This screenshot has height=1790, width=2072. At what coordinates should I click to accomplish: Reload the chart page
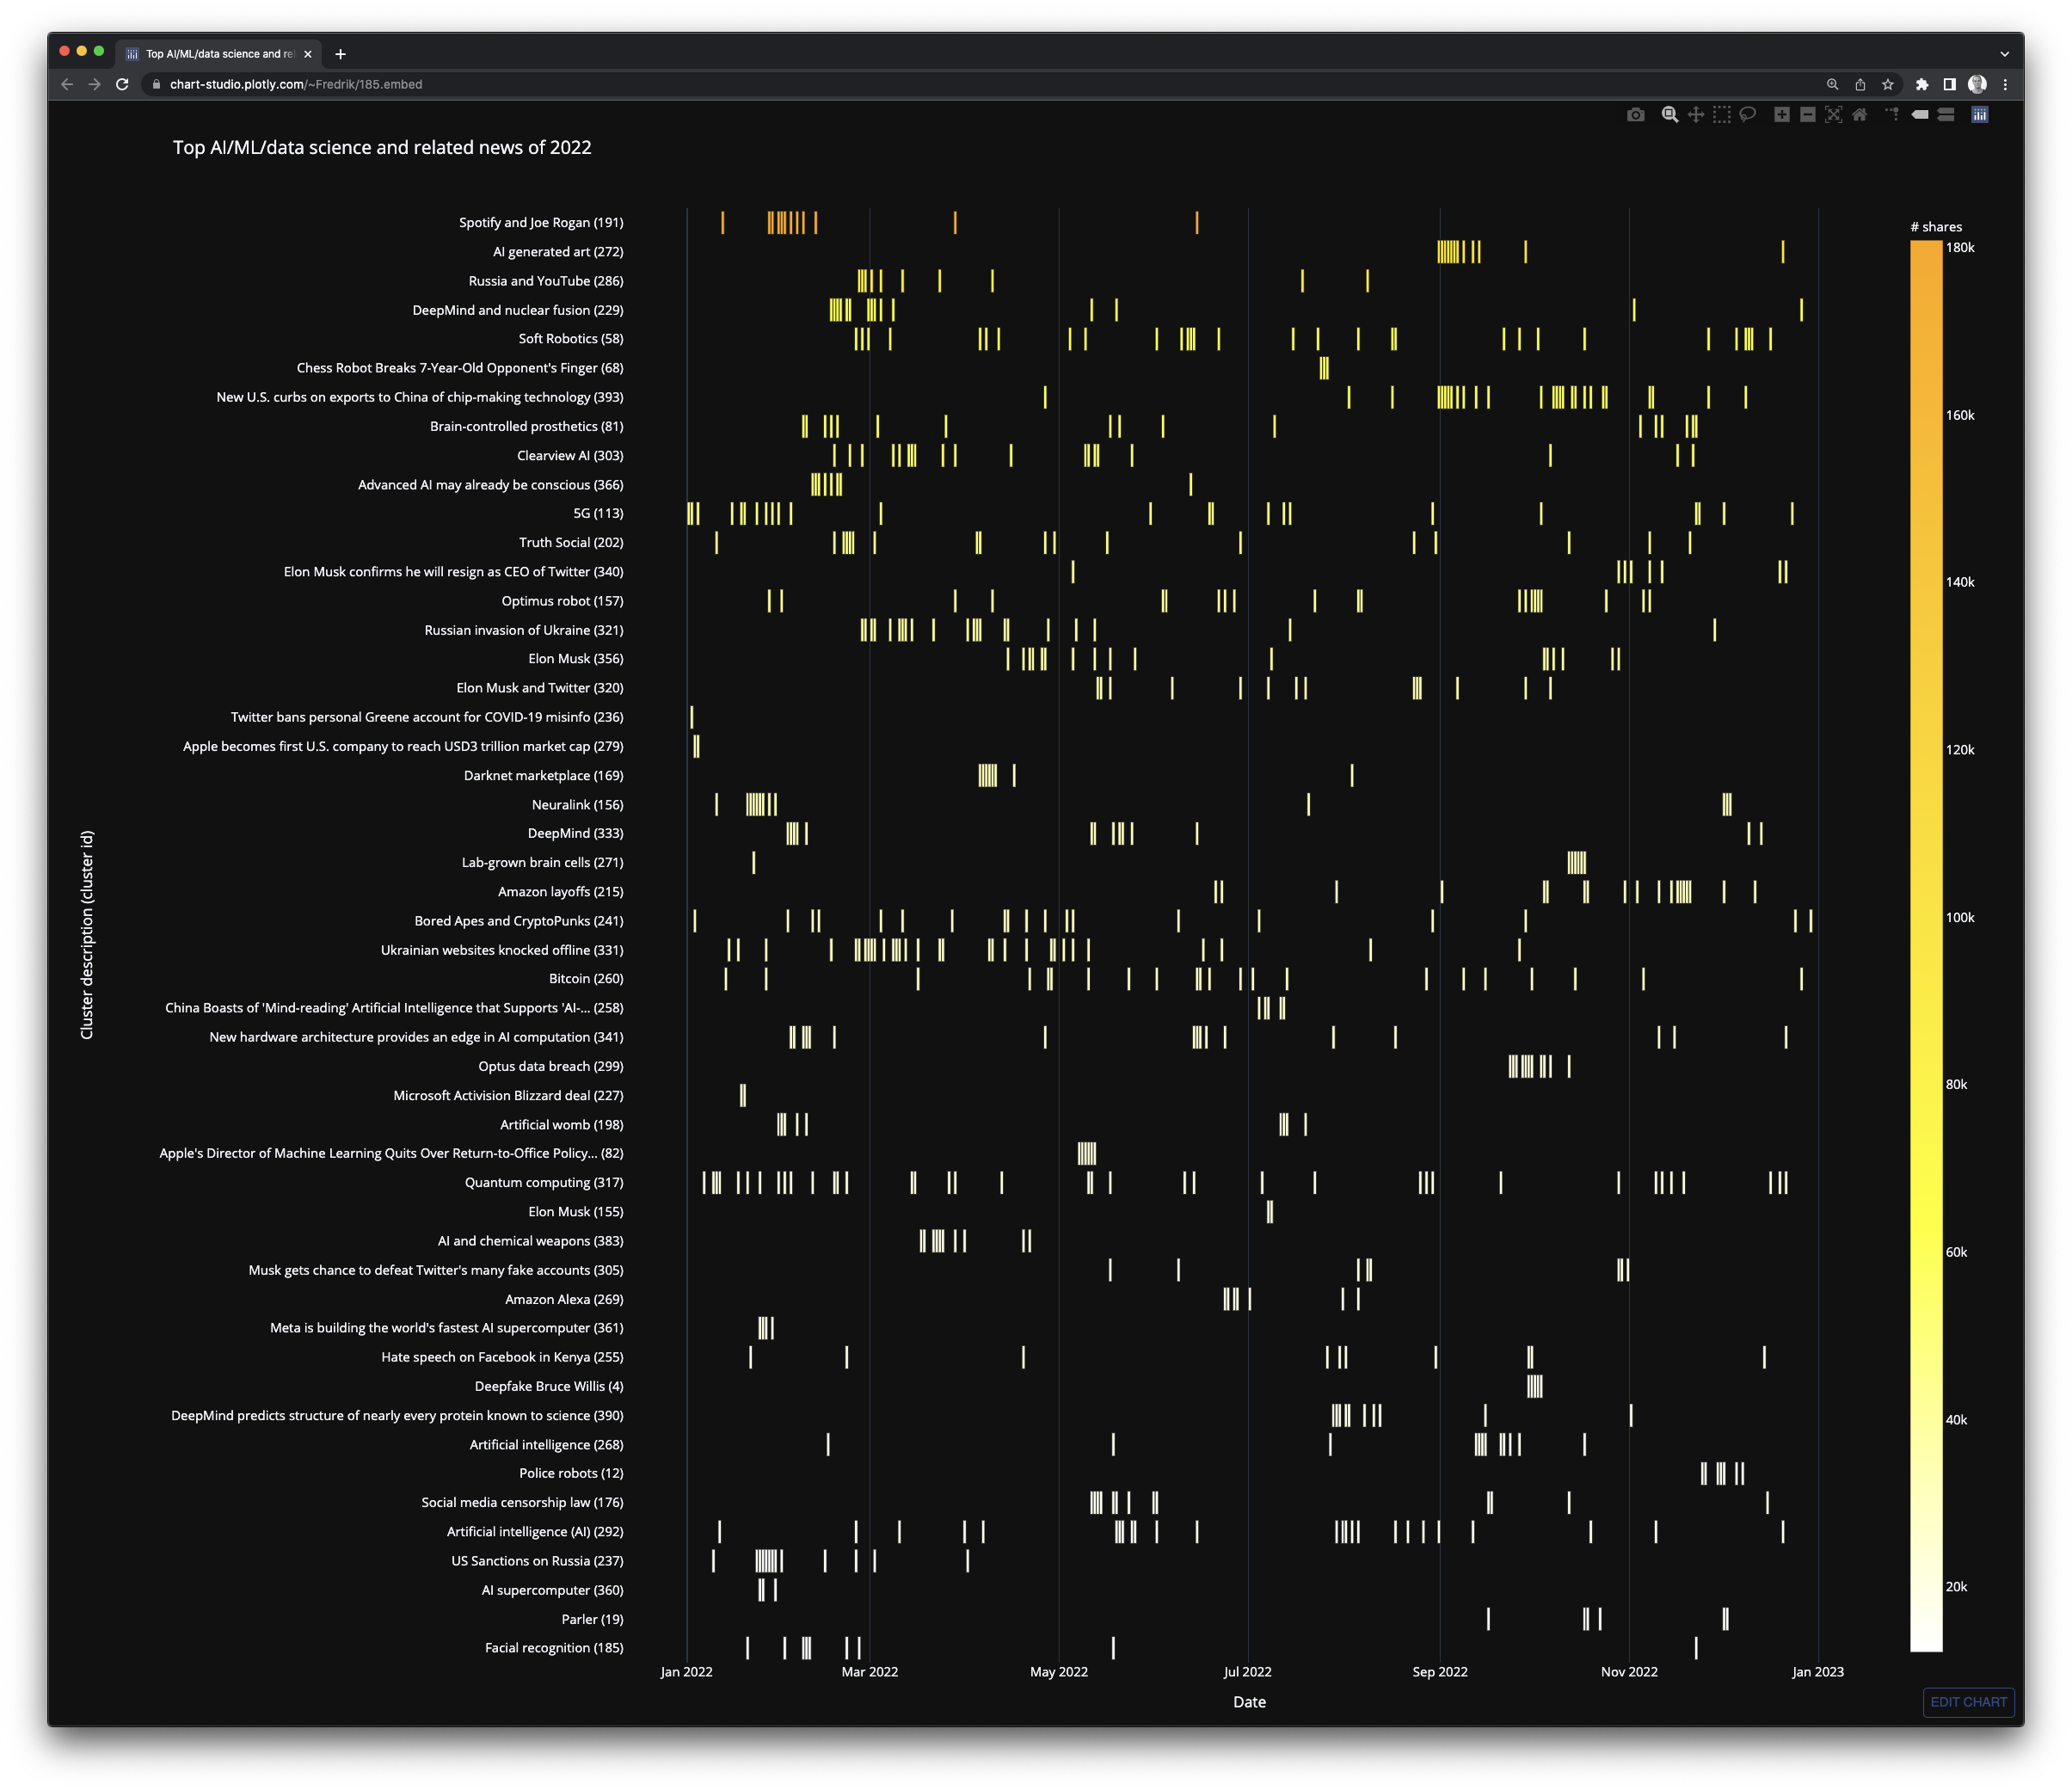point(122,85)
